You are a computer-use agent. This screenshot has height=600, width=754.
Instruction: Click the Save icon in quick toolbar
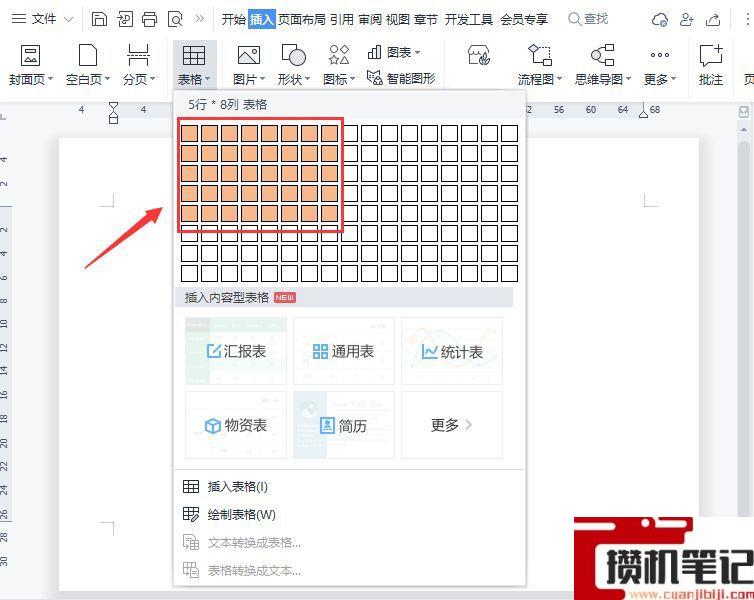pyautogui.click(x=99, y=19)
